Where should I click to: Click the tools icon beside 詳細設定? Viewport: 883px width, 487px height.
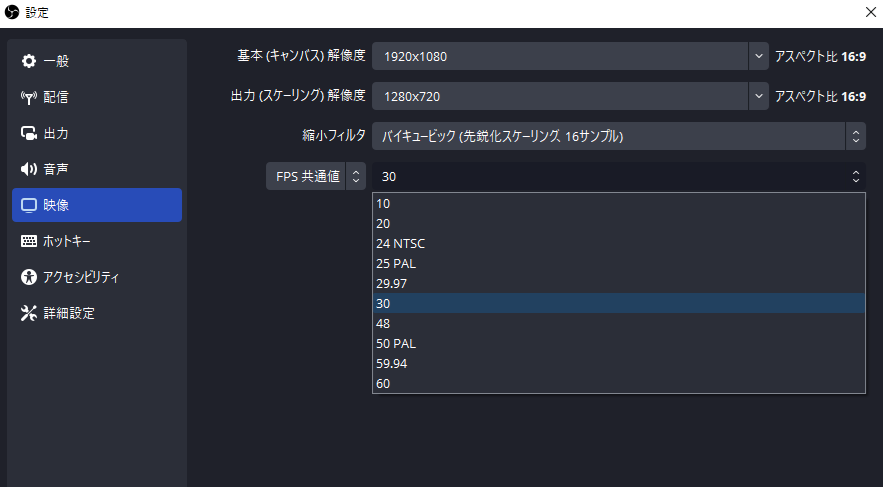(29, 313)
